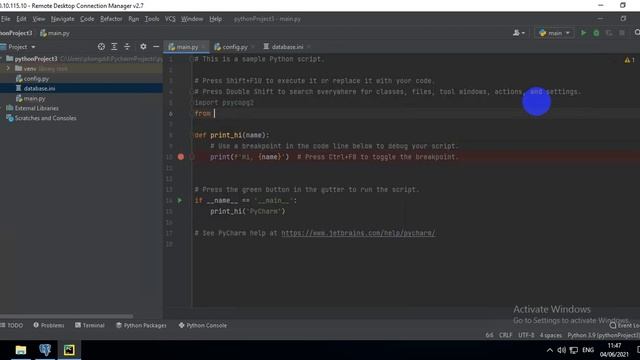Open pgAdmin elephant icon in taskbar
Viewport: 640px width, 360px height.
45,350
